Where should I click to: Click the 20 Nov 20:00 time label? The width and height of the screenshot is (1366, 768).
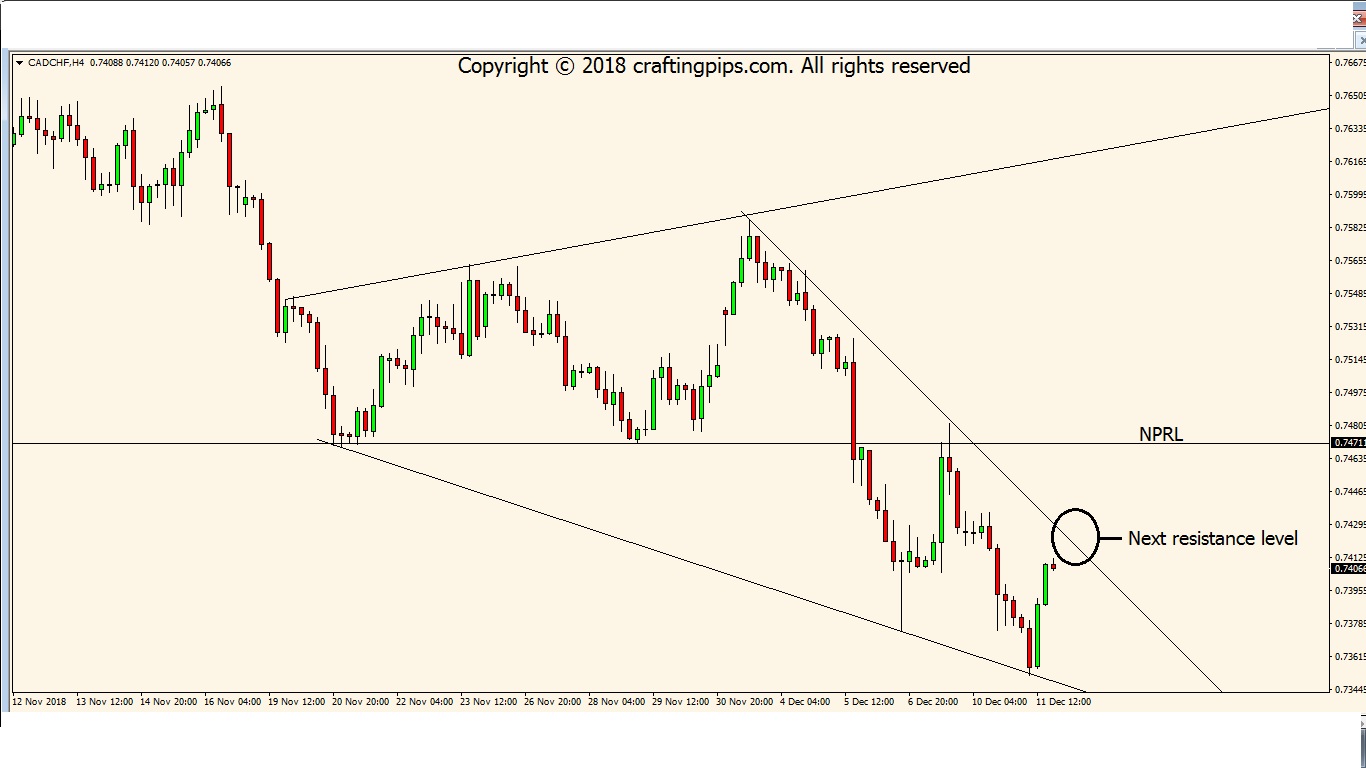click(360, 702)
